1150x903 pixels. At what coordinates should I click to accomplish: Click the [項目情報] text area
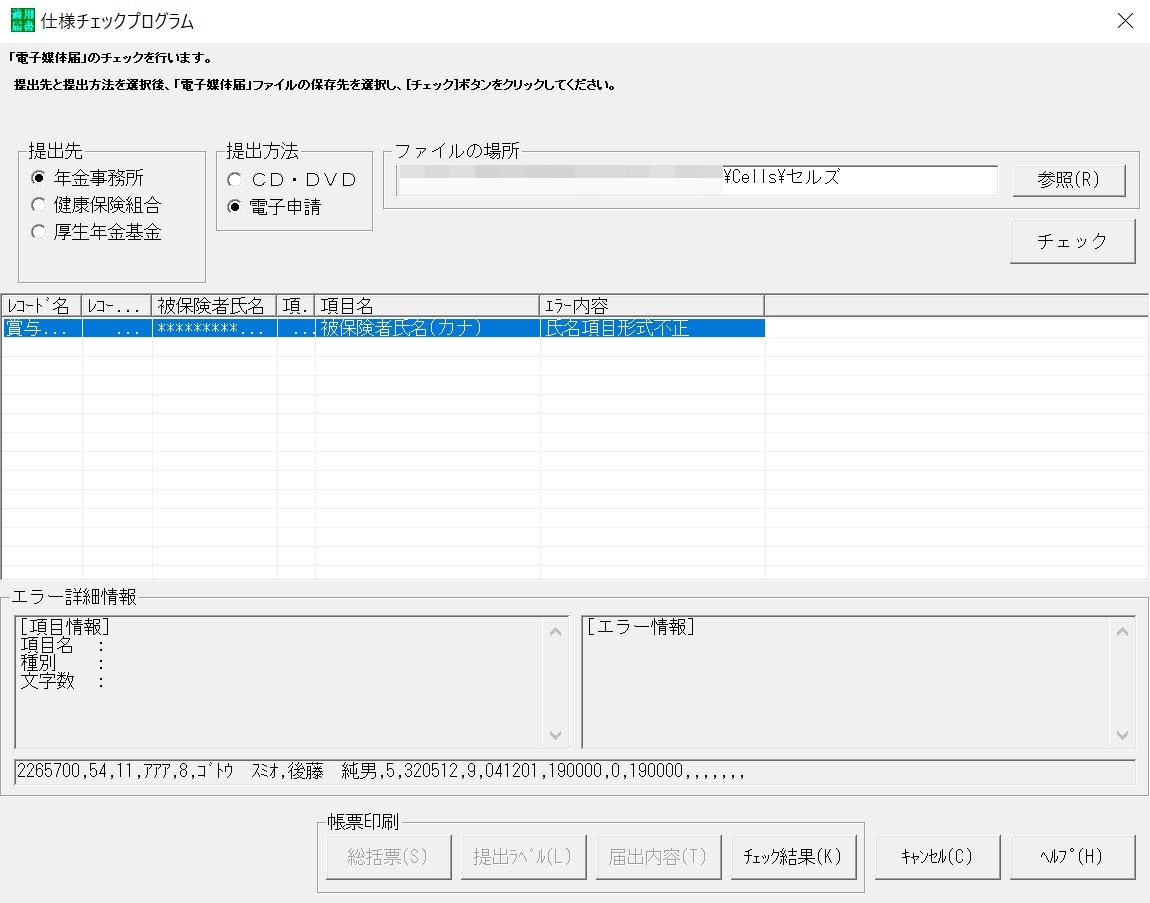point(291,682)
